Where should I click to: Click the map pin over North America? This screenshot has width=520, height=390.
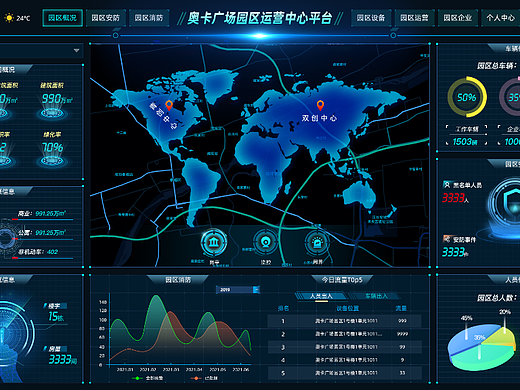click(x=169, y=105)
